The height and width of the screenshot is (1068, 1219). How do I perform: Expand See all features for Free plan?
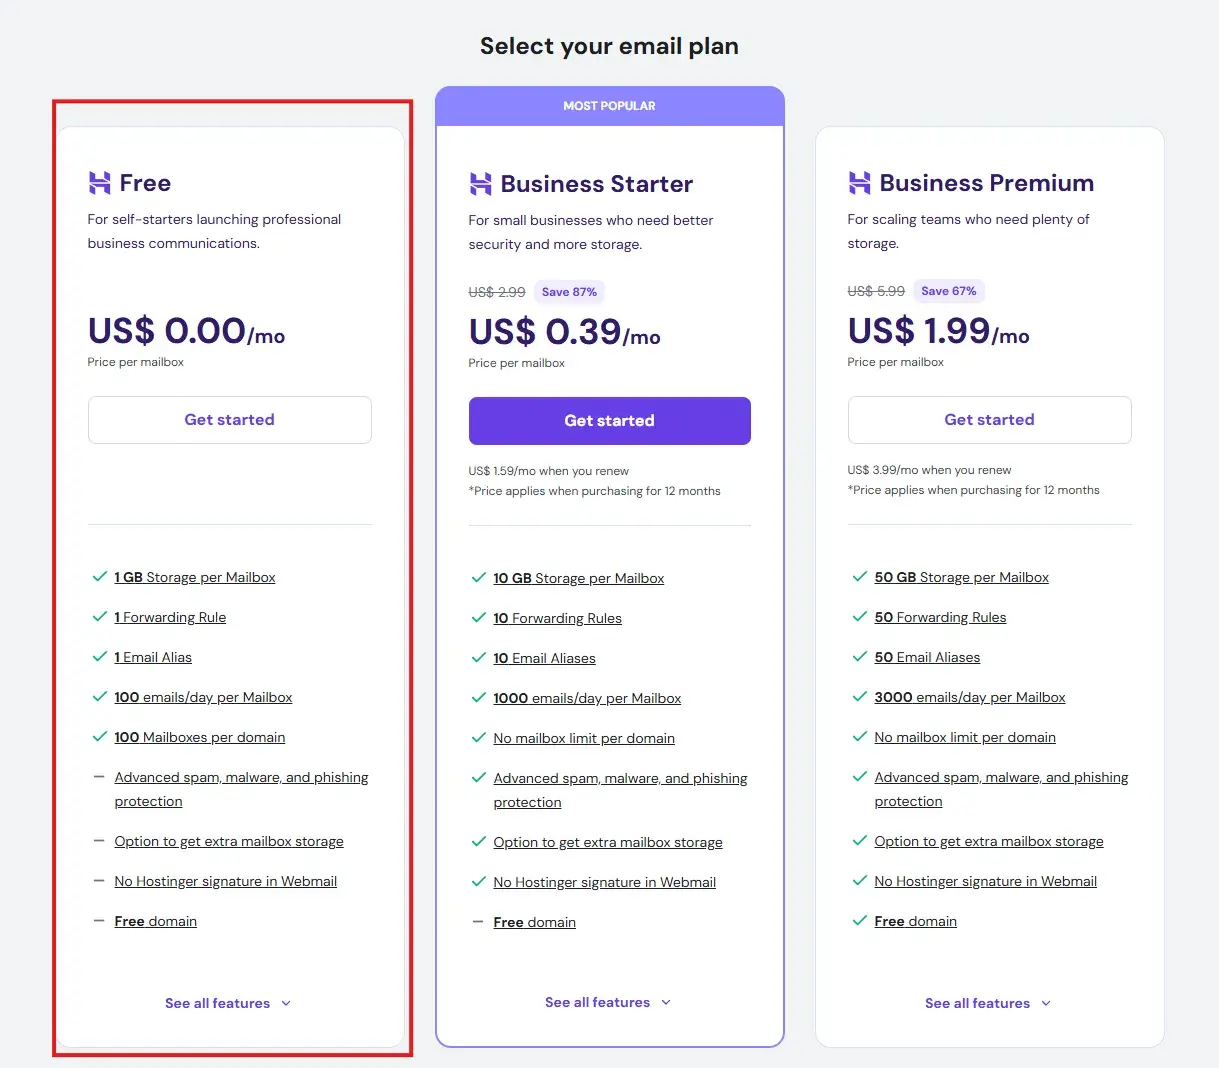point(228,1003)
